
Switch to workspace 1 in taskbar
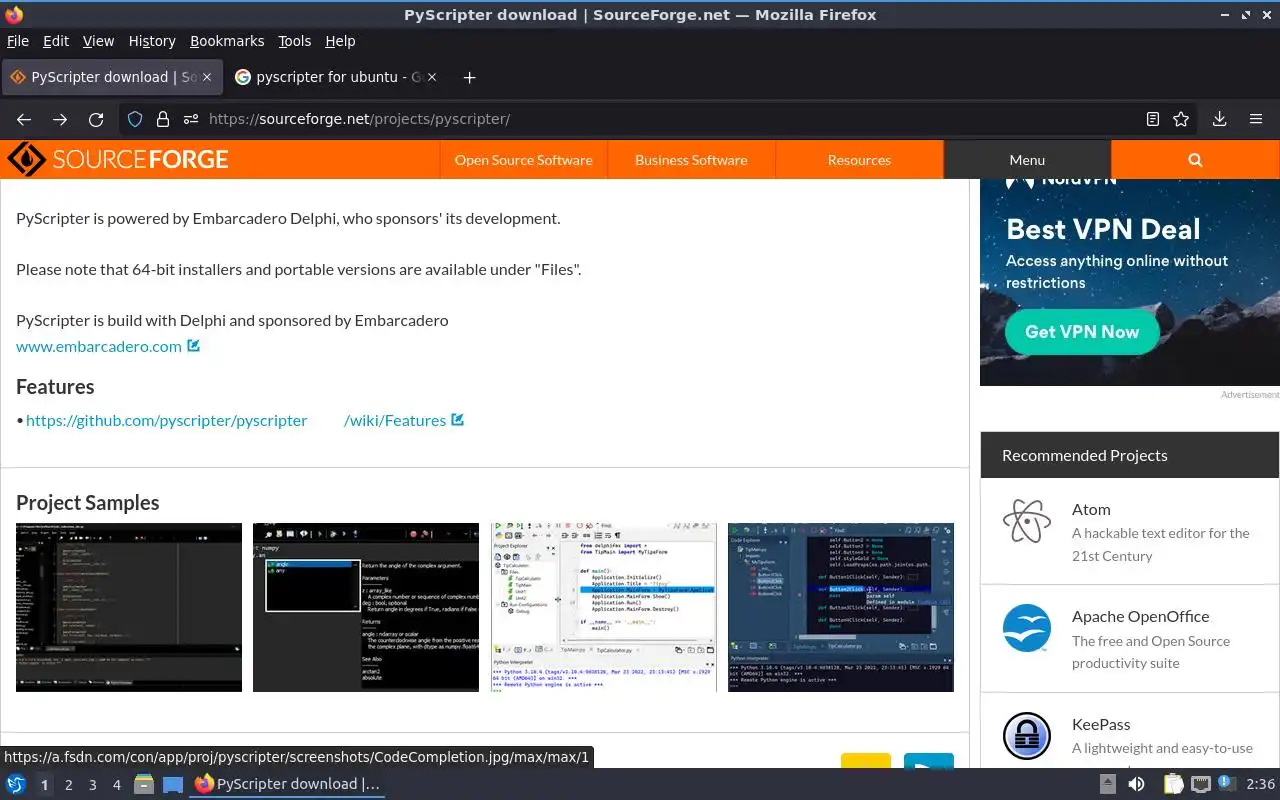(44, 785)
